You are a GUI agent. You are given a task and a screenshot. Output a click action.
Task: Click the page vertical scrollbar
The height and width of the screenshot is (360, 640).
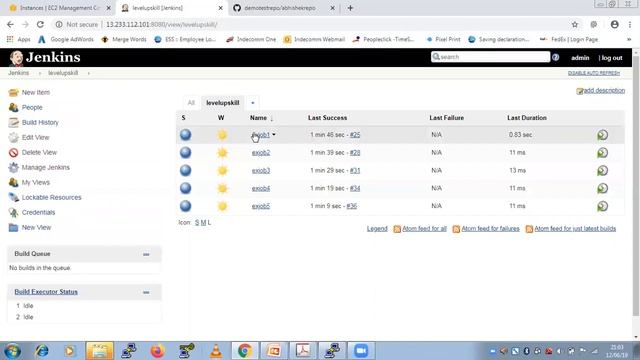coord(636,186)
